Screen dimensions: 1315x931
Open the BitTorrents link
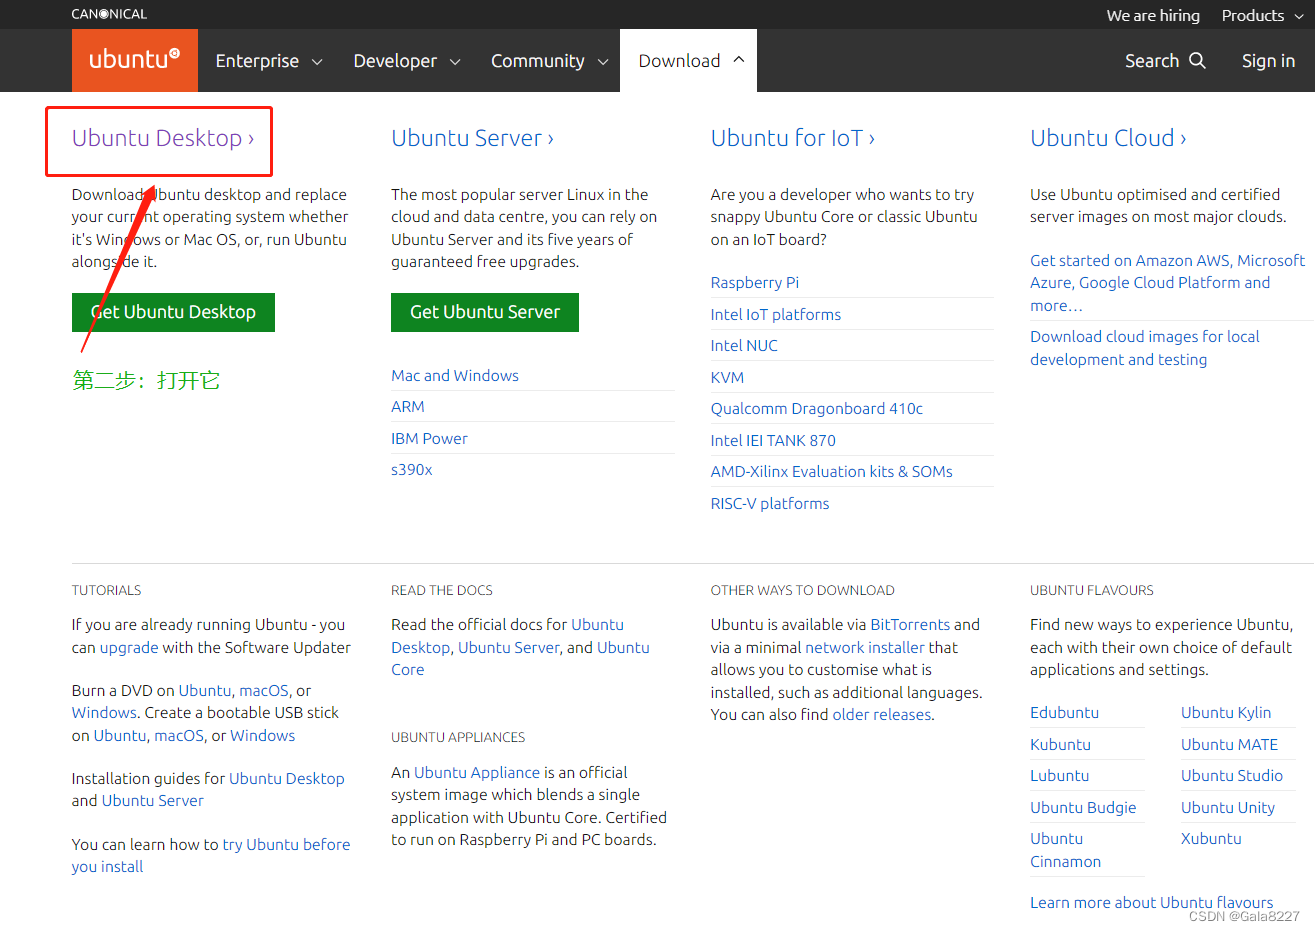click(x=910, y=624)
